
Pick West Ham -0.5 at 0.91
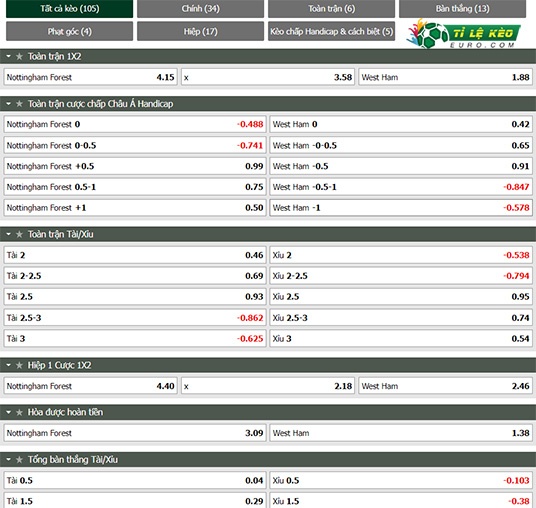(x=401, y=166)
